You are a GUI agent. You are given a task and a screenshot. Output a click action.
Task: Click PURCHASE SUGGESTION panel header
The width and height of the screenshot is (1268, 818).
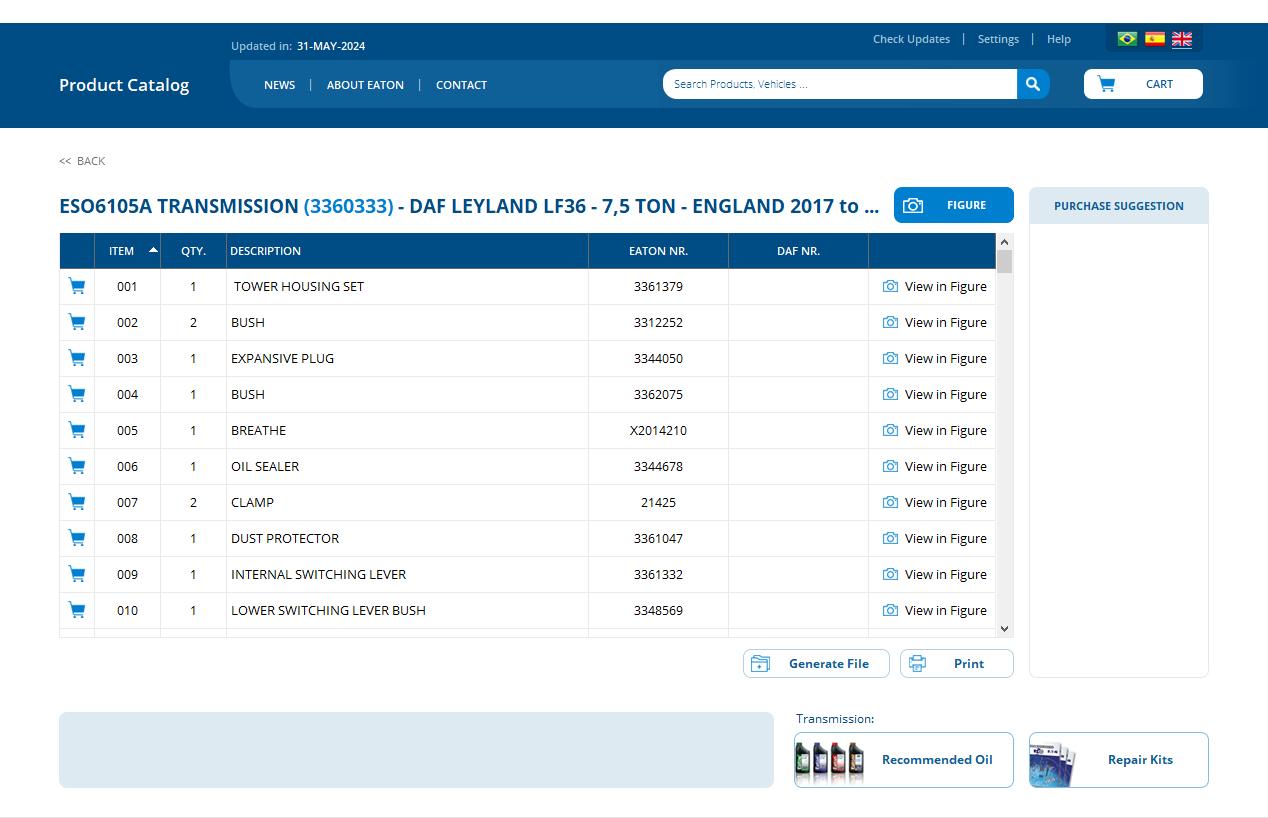tap(1119, 205)
